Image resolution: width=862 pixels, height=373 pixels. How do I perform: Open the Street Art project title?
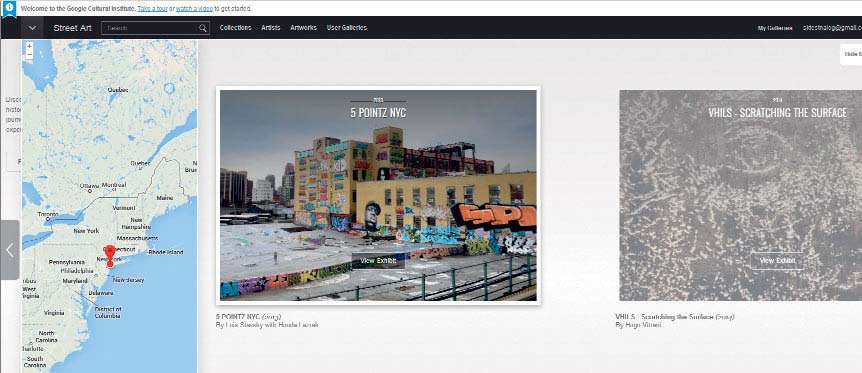(73, 28)
